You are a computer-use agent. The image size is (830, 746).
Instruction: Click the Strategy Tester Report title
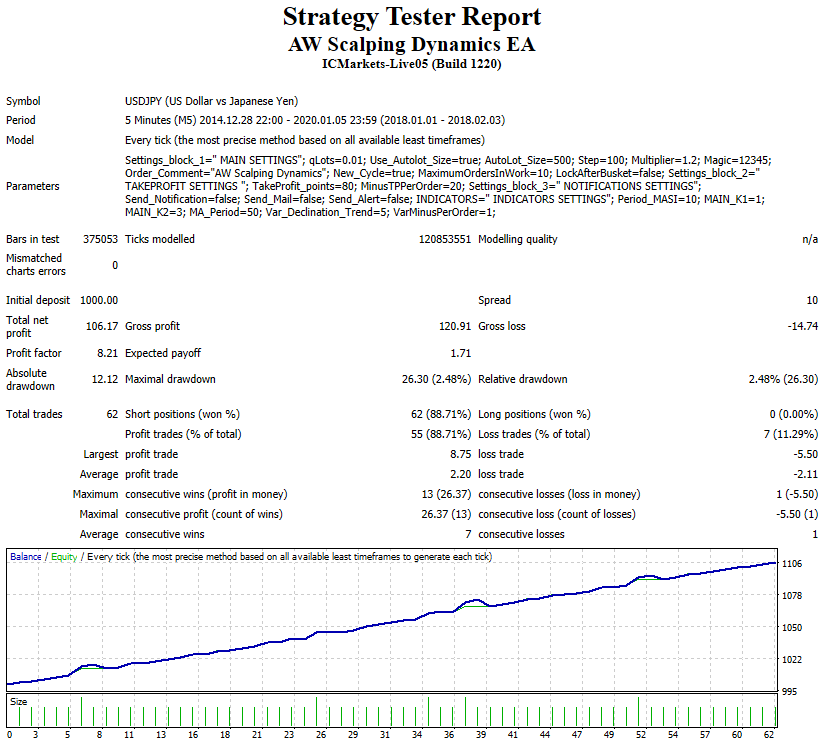pos(412,17)
